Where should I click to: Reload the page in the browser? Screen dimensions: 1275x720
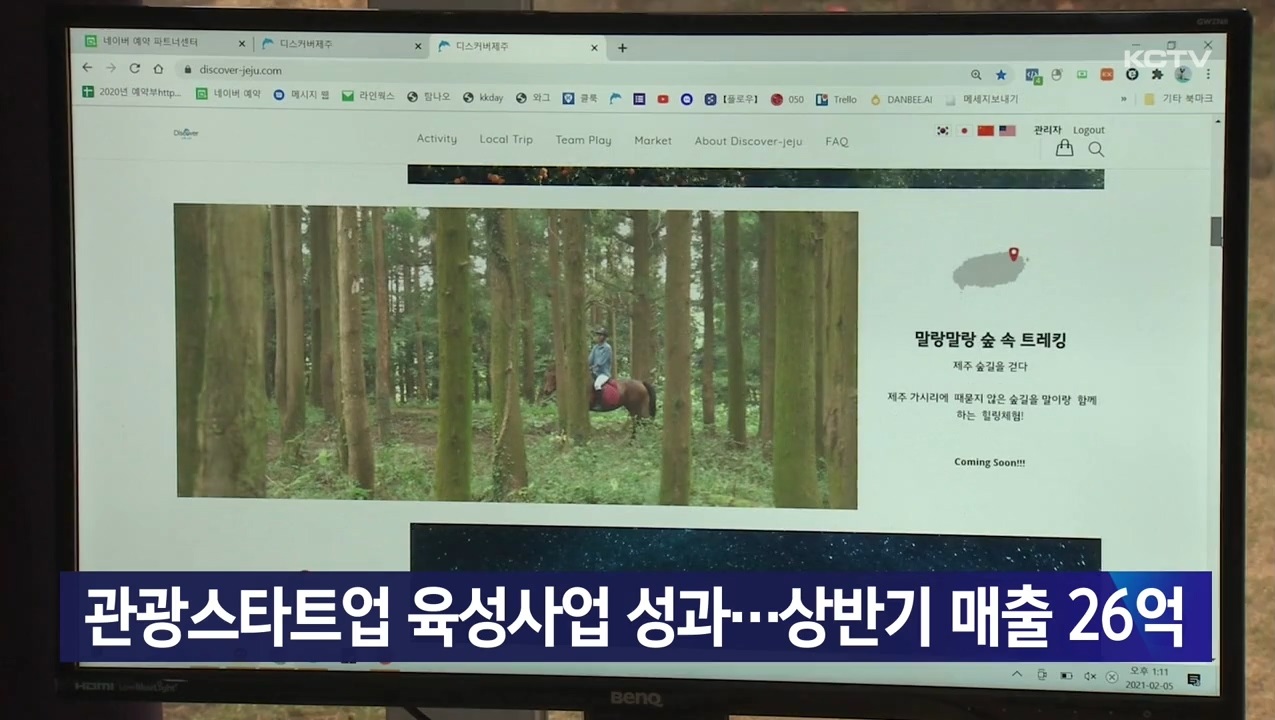tap(134, 69)
